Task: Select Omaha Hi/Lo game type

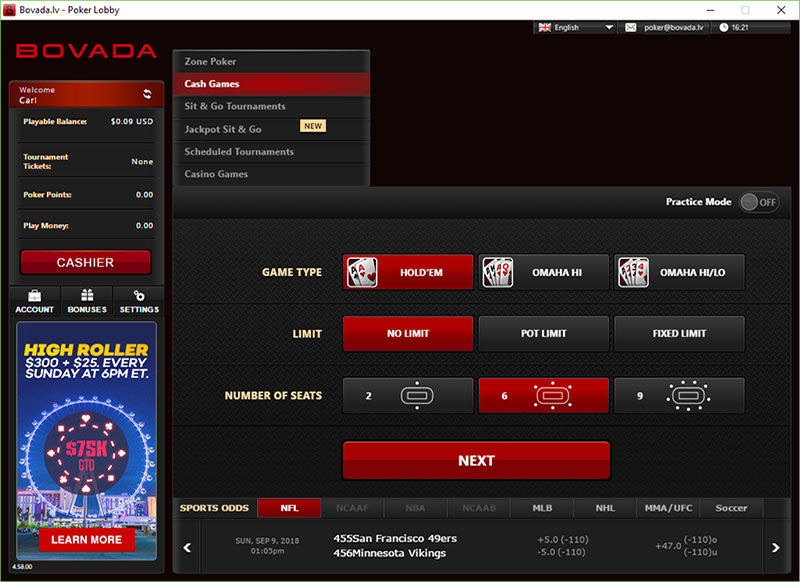Action: click(680, 272)
